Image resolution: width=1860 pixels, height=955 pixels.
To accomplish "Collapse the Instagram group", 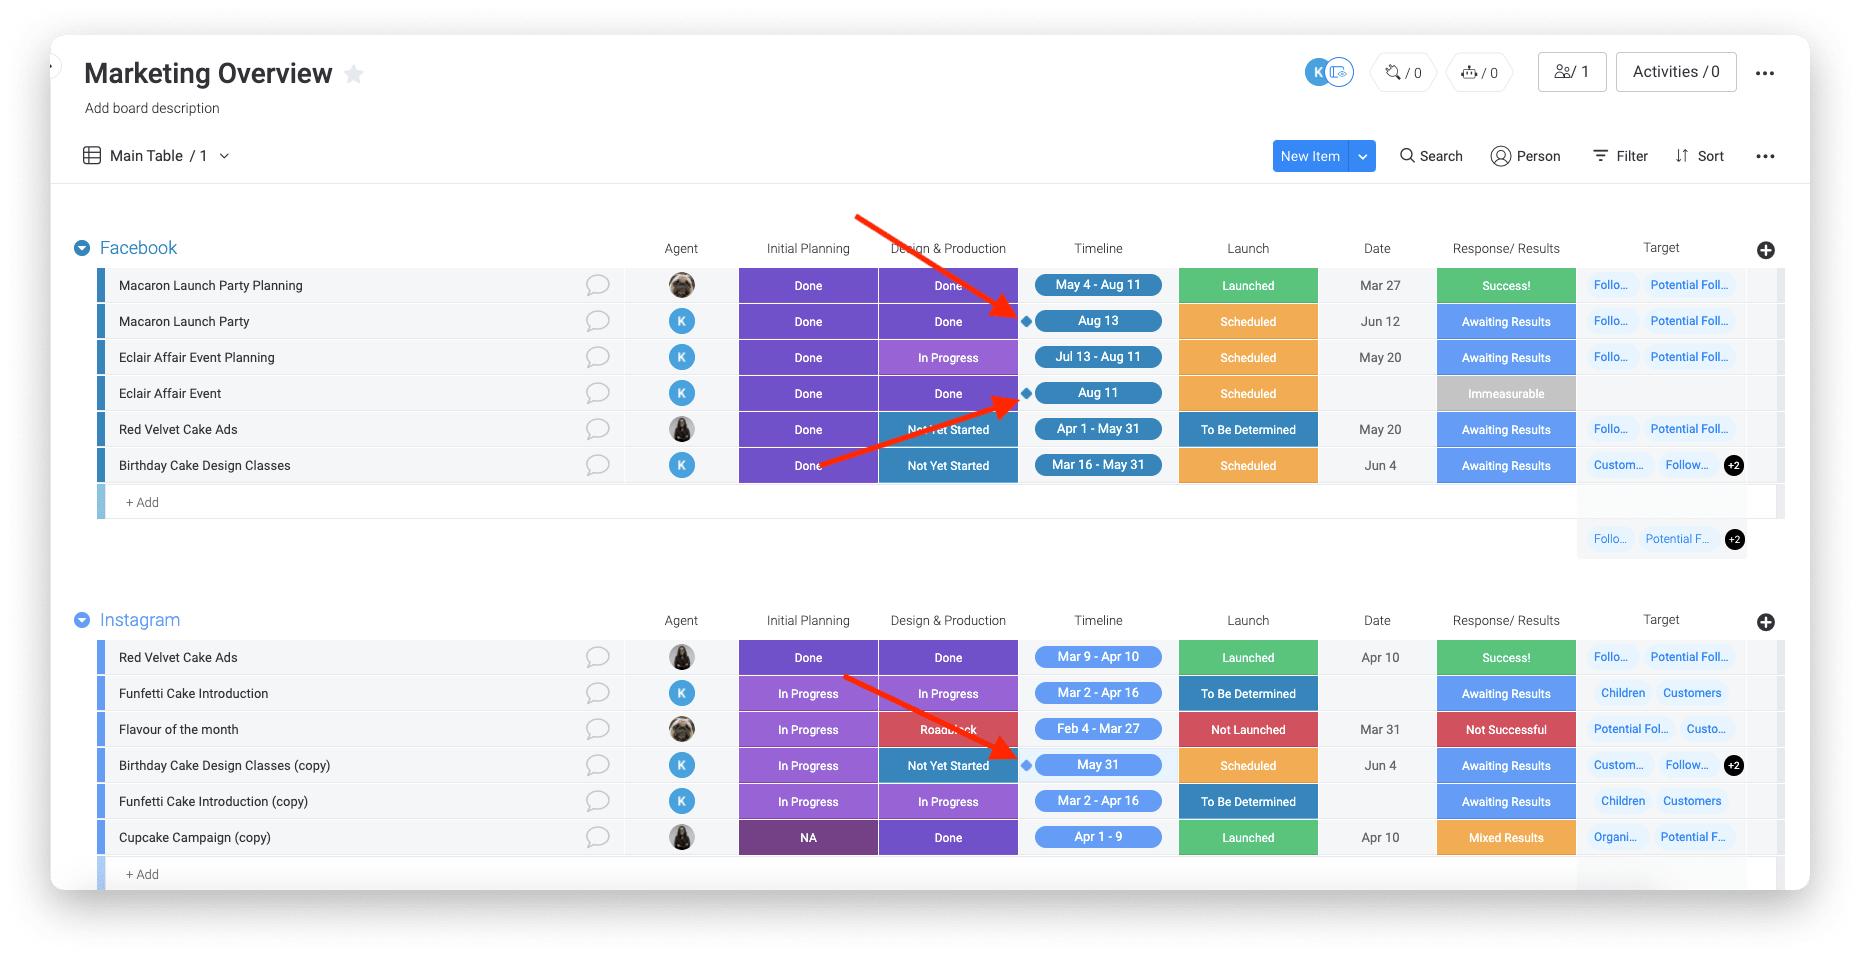I will (x=81, y=620).
